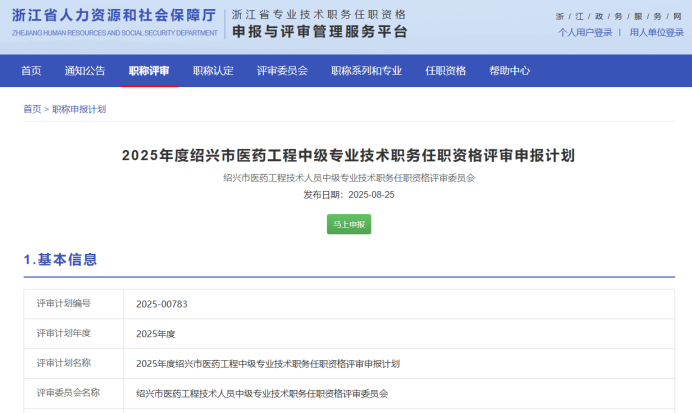This screenshot has height=413, width=692.
Task: Open the 职称认定 menu item
Action: (x=213, y=71)
